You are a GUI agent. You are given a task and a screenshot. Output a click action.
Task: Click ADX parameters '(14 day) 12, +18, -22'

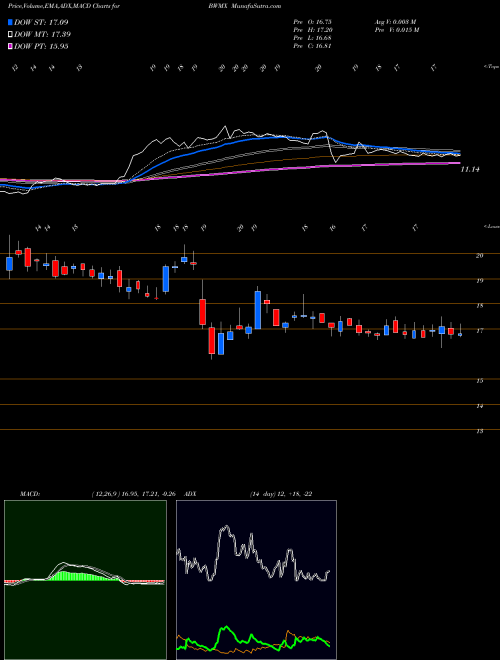point(281,494)
